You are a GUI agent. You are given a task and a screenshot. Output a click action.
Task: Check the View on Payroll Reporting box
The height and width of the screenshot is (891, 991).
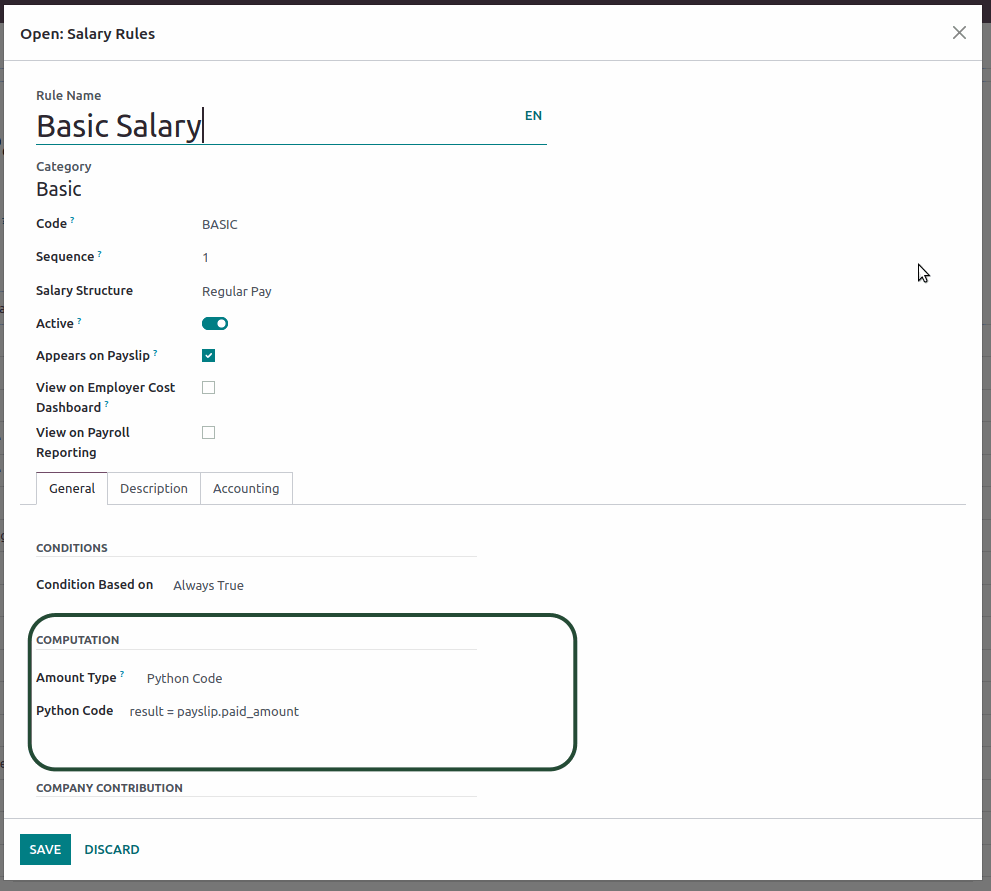tap(209, 433)
